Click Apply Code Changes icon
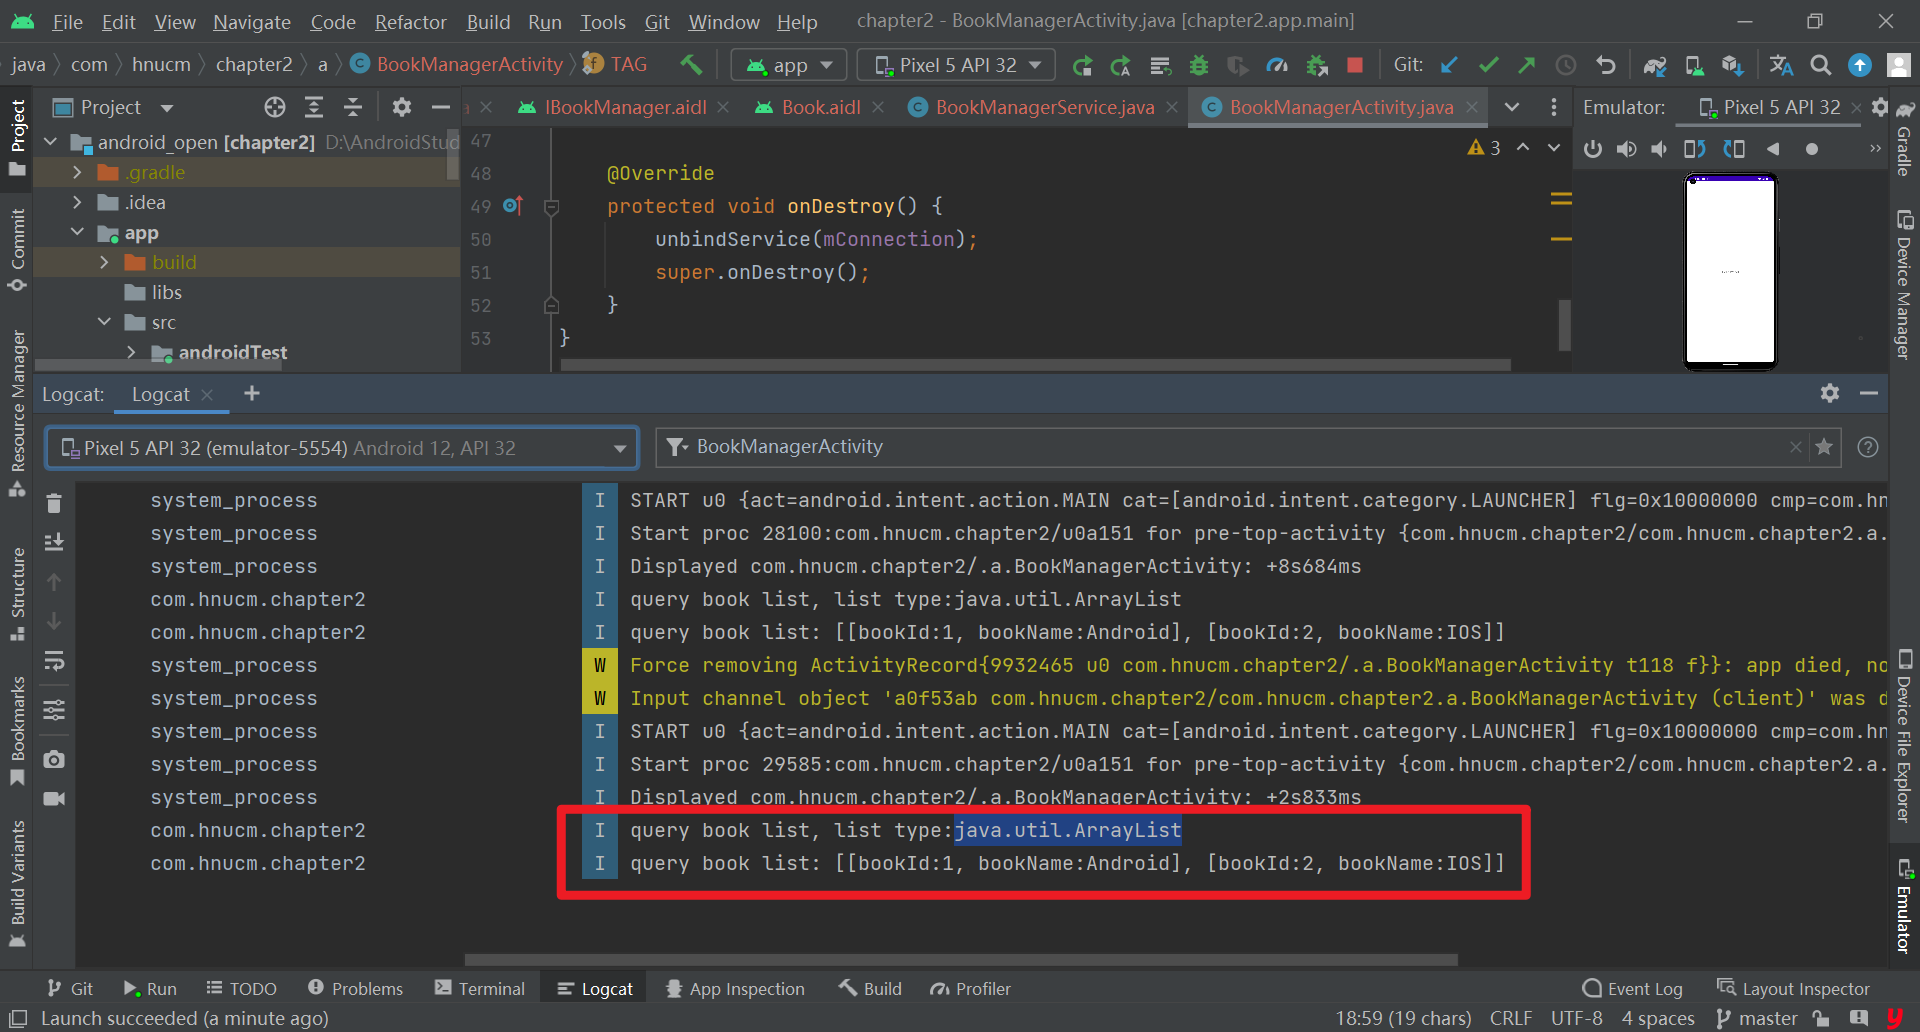 tap(1121, 66)
